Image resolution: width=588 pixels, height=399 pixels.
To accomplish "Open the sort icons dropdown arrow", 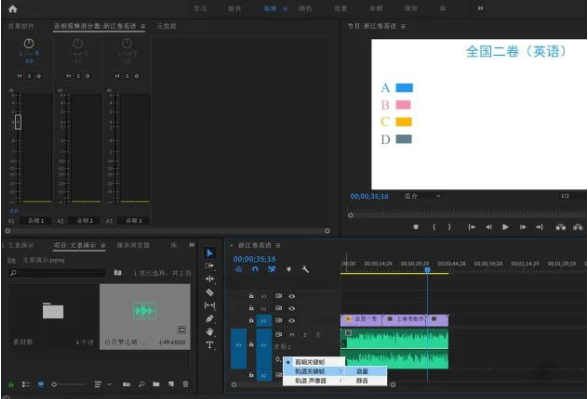I will [x=109, y=384].
